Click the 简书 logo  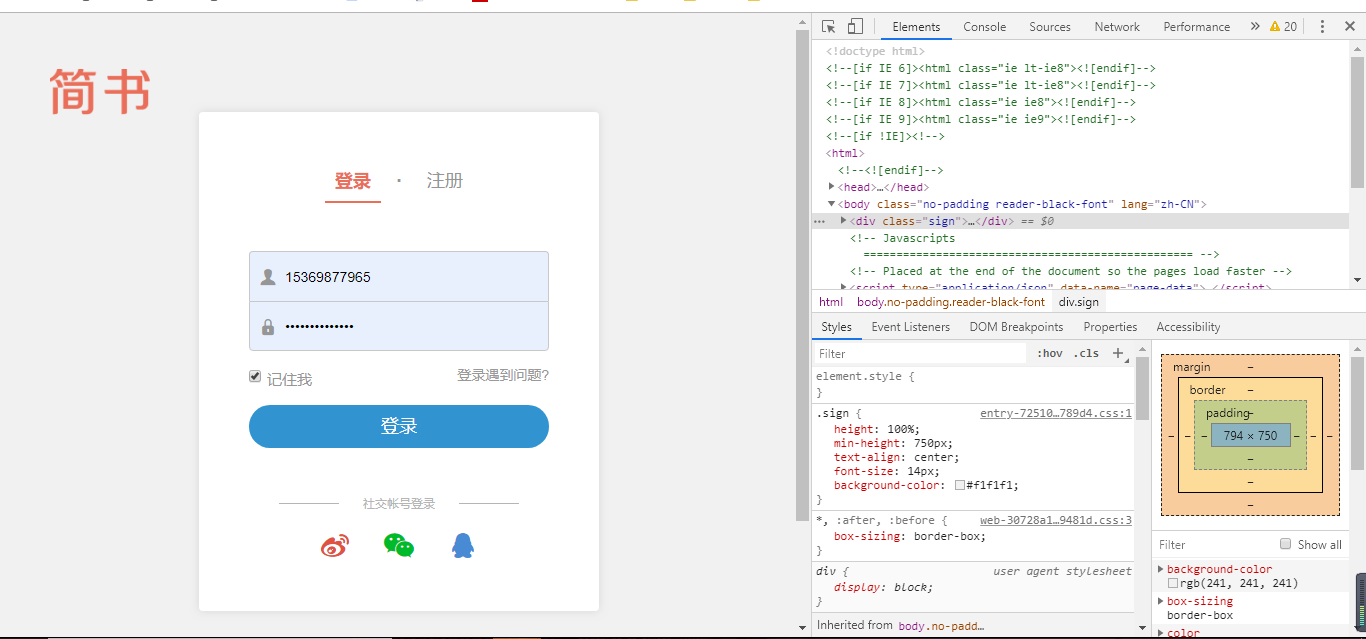click(x=100, y=91)
